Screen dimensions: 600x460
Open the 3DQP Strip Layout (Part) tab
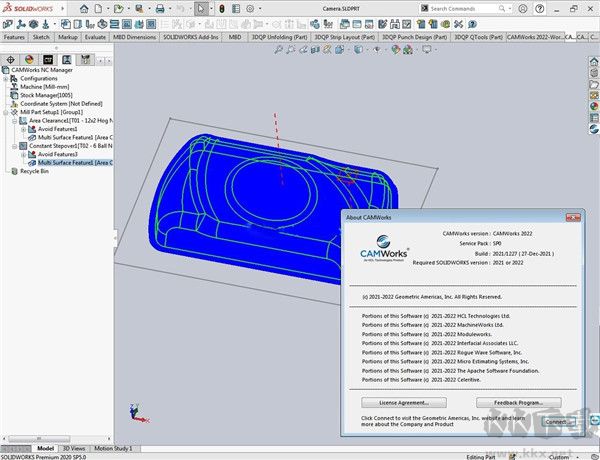click(344, 37)
